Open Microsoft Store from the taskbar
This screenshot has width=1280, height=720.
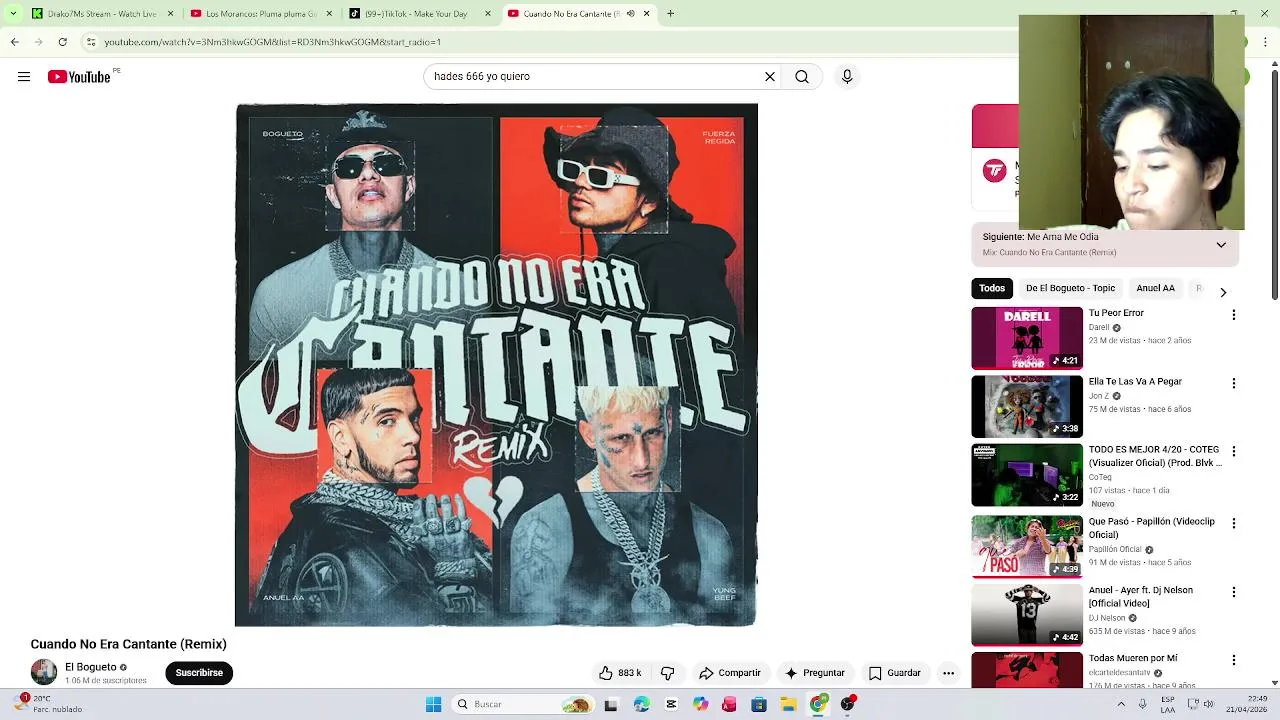point(759,705)
